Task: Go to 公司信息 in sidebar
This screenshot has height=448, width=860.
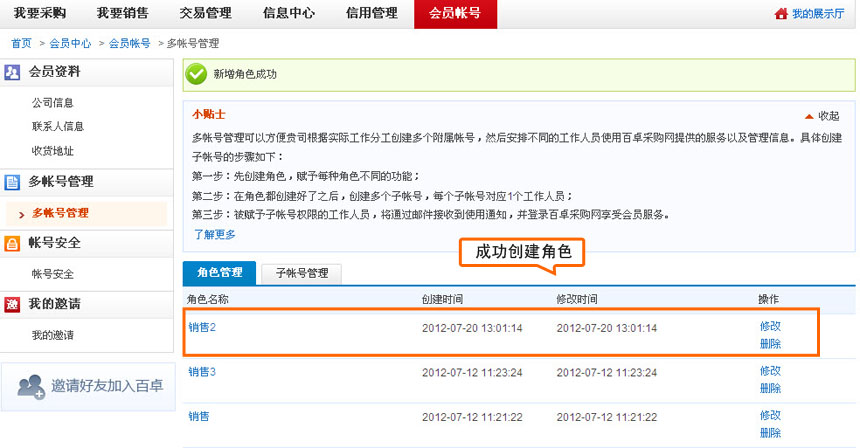Action: tap(52, 102)
